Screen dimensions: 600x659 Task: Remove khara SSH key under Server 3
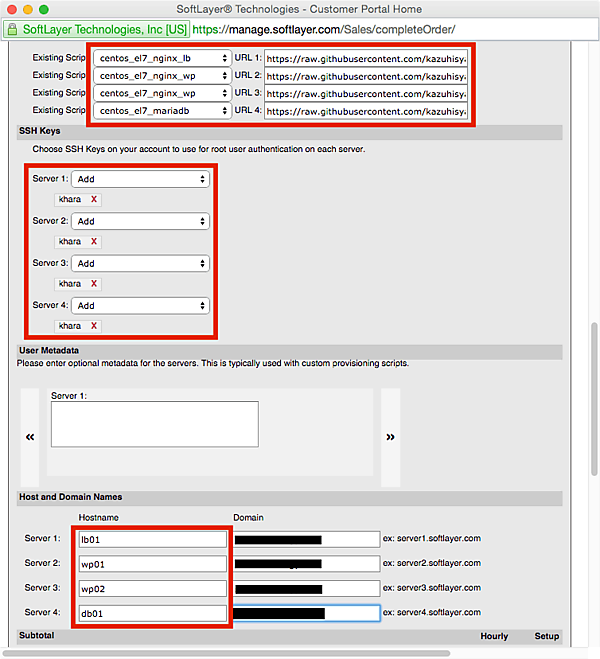(x=94, y=284)
